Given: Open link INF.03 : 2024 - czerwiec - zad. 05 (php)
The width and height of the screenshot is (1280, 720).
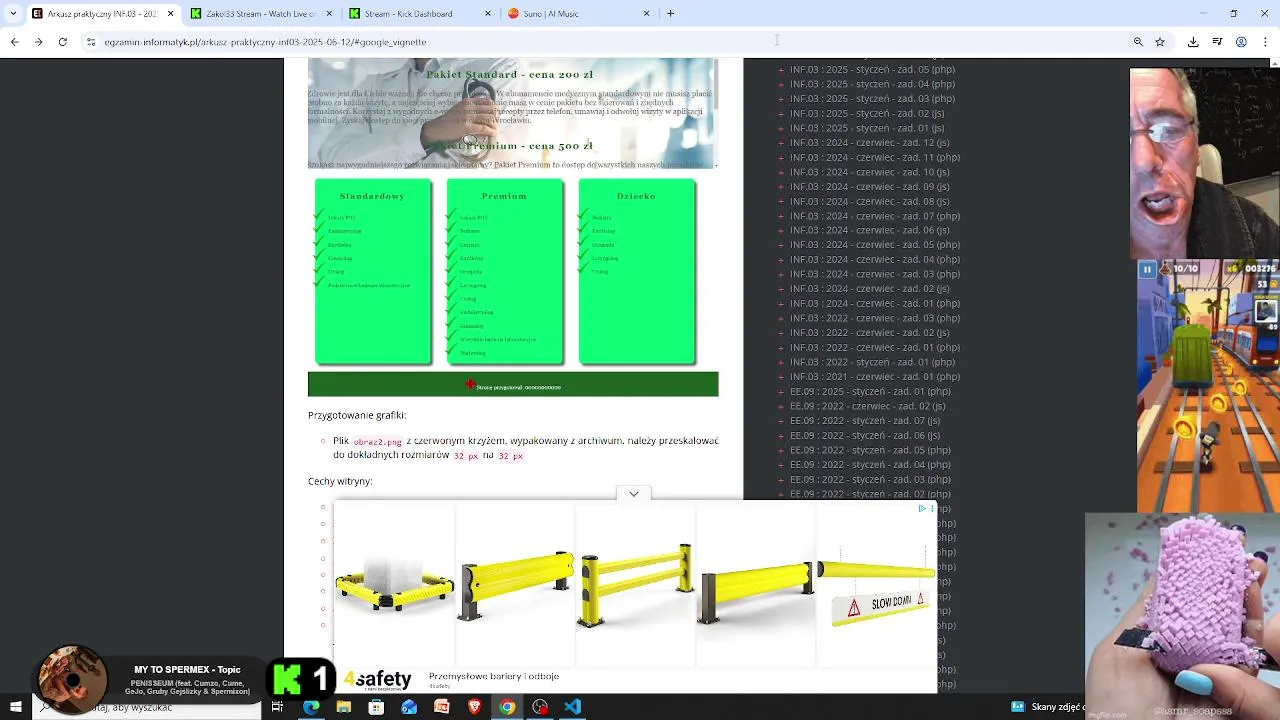Looking at the screenshot, I should click(875, 245).
